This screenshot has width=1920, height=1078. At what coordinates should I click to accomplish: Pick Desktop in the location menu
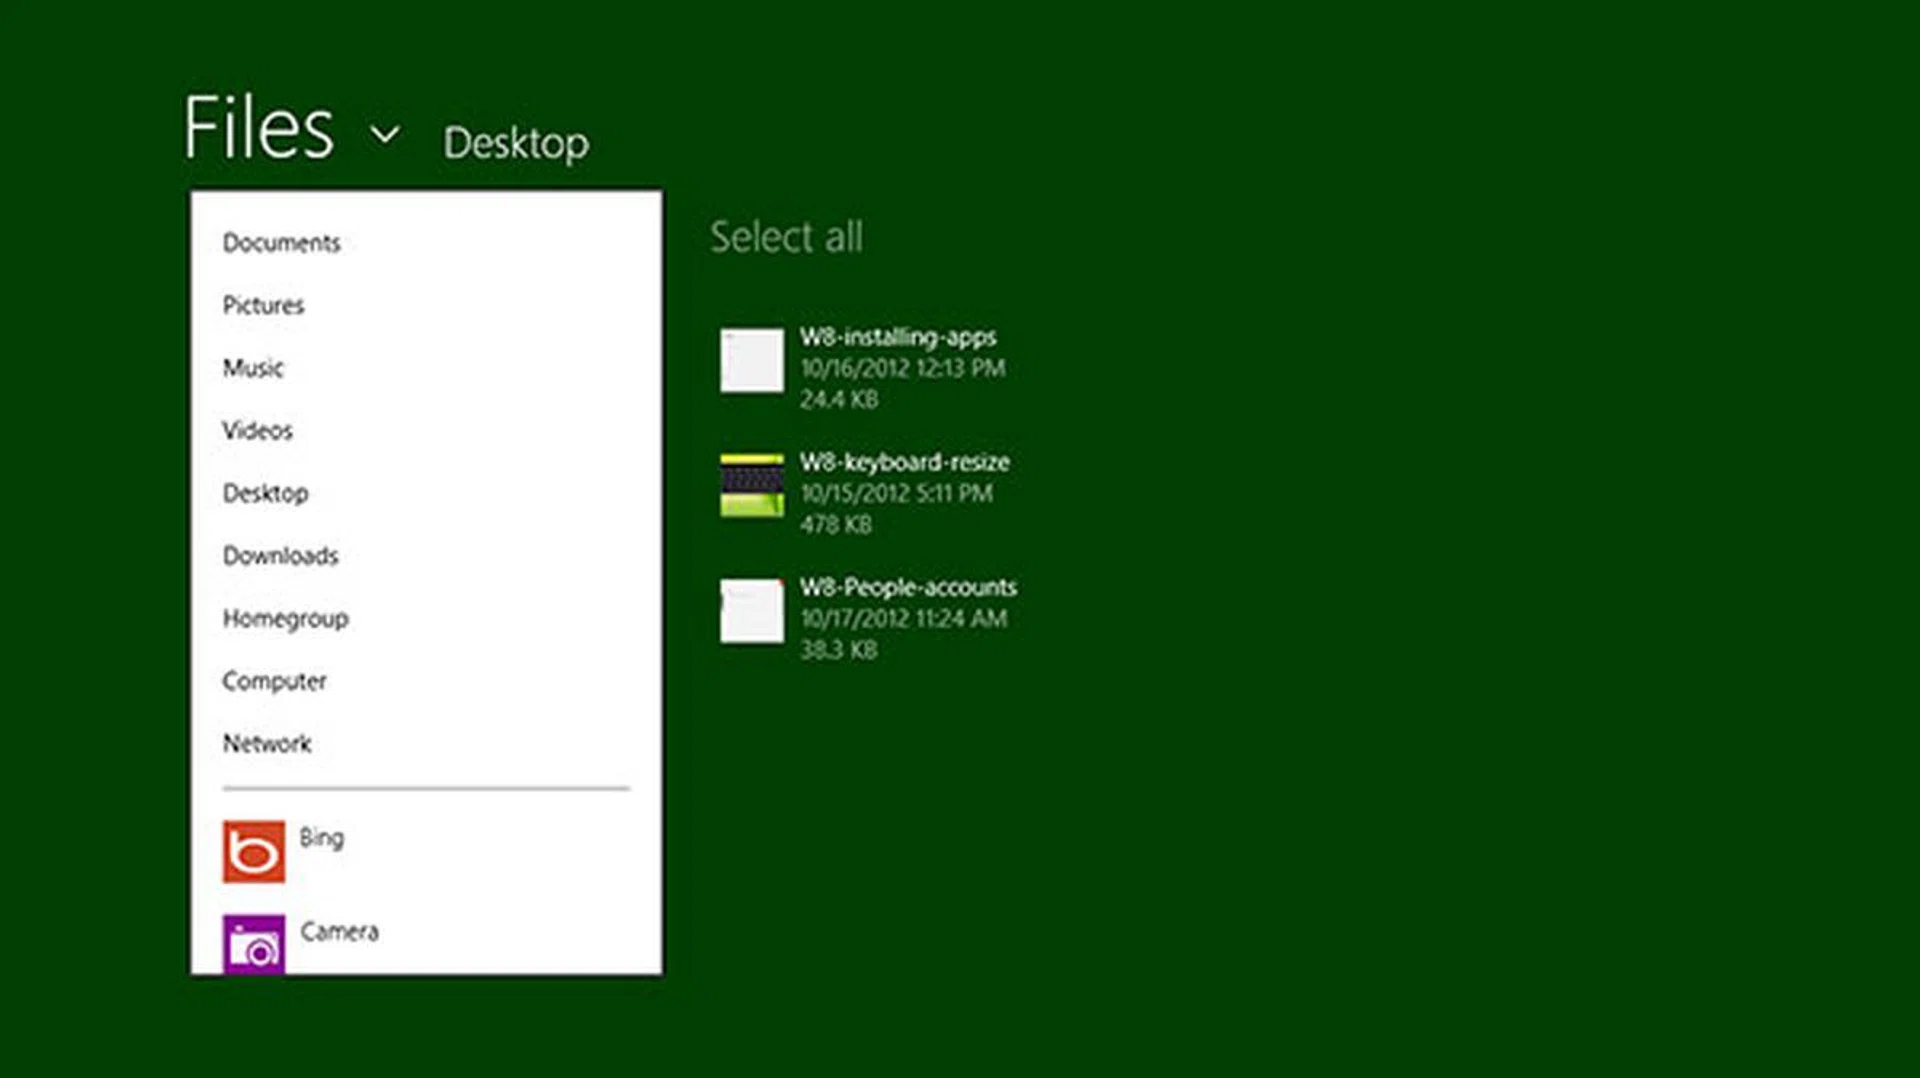click(x=265, y=493)
